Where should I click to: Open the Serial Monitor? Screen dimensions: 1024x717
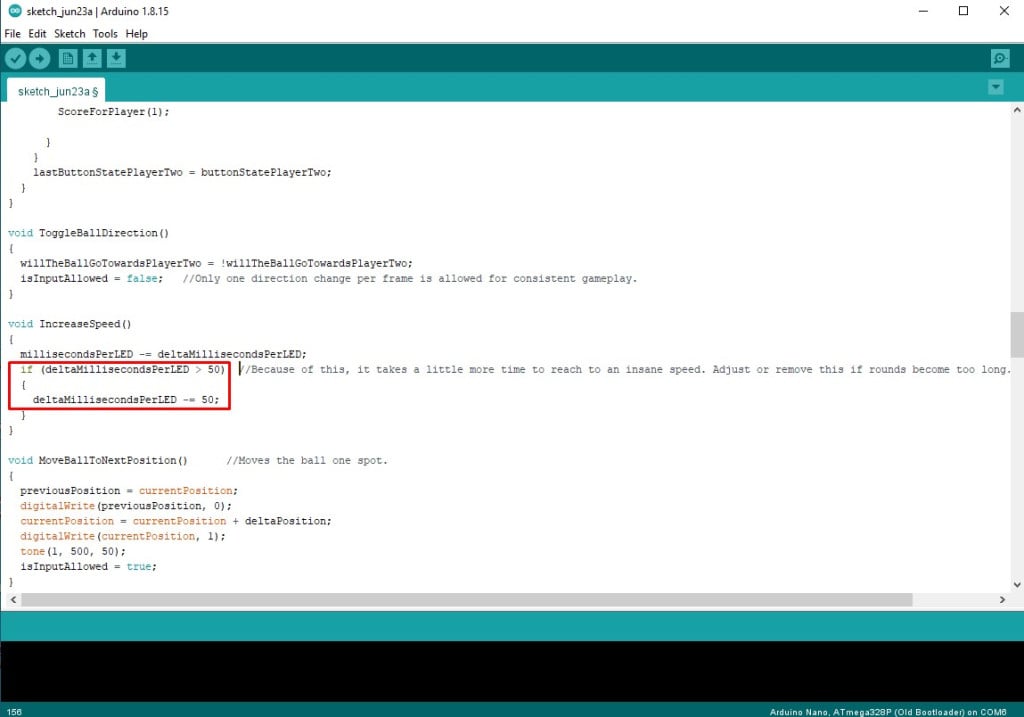point(999,59)
